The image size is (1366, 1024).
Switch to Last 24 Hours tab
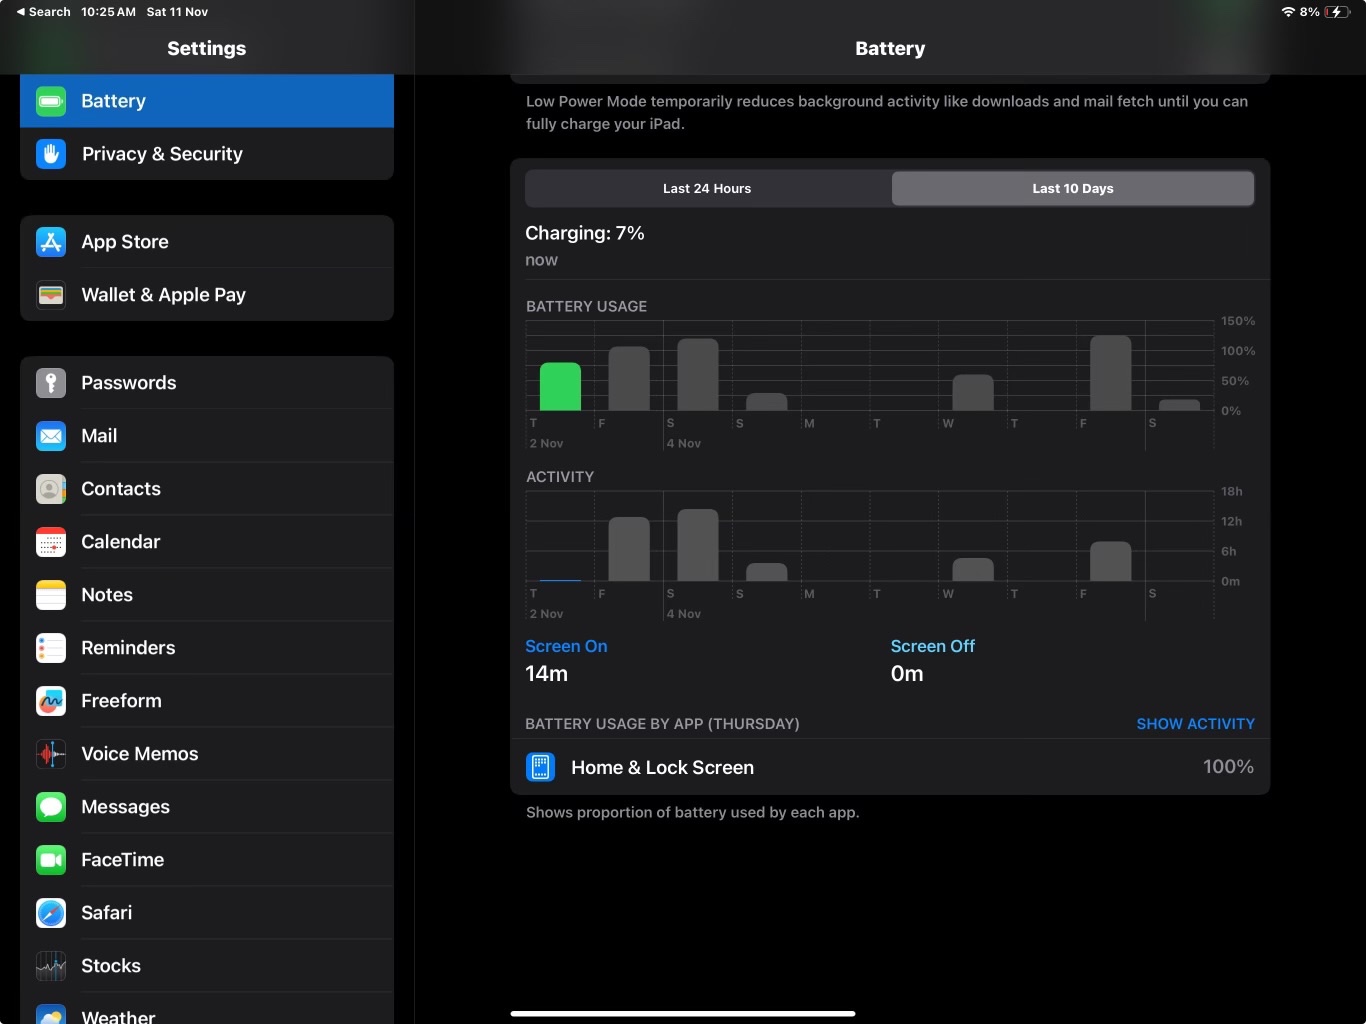[707, 188]
